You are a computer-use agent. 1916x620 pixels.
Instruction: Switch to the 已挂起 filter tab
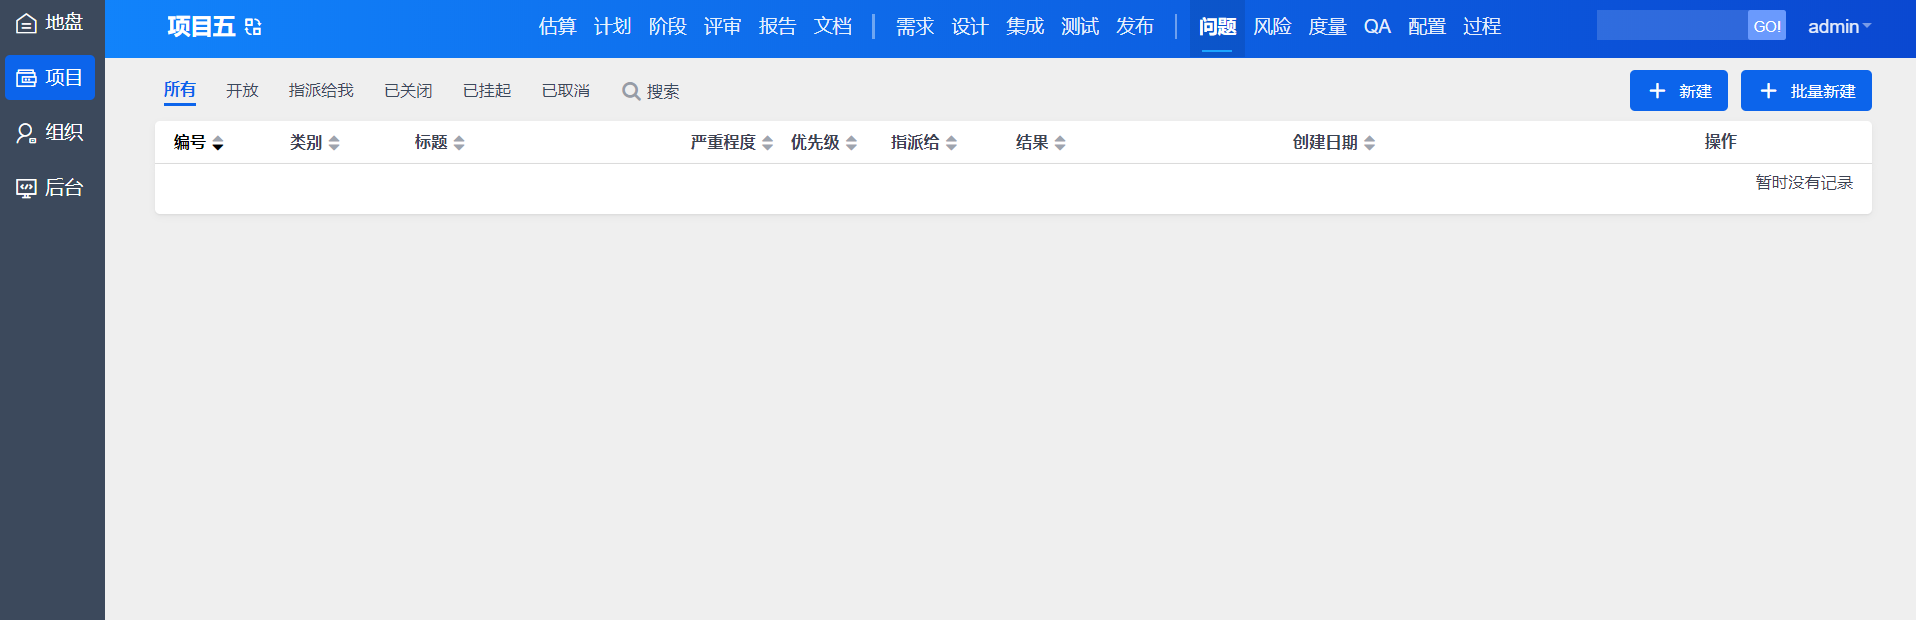point(487,91)
